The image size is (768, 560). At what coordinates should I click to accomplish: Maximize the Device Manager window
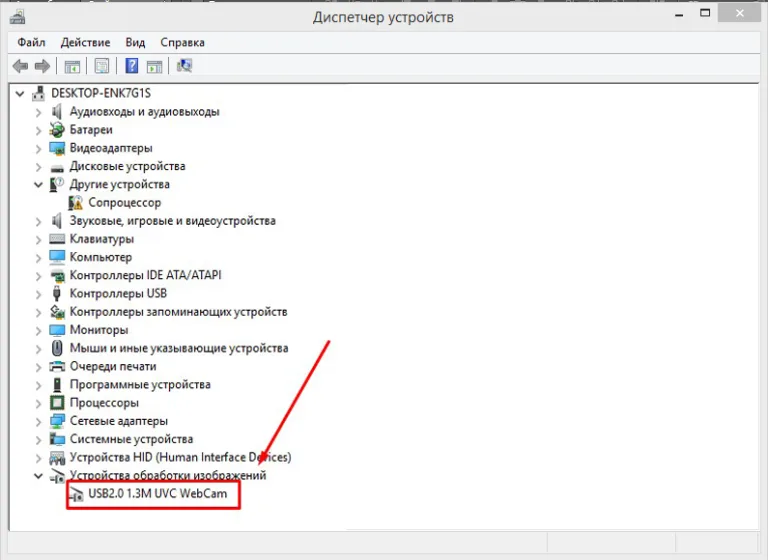coord(705,14)
